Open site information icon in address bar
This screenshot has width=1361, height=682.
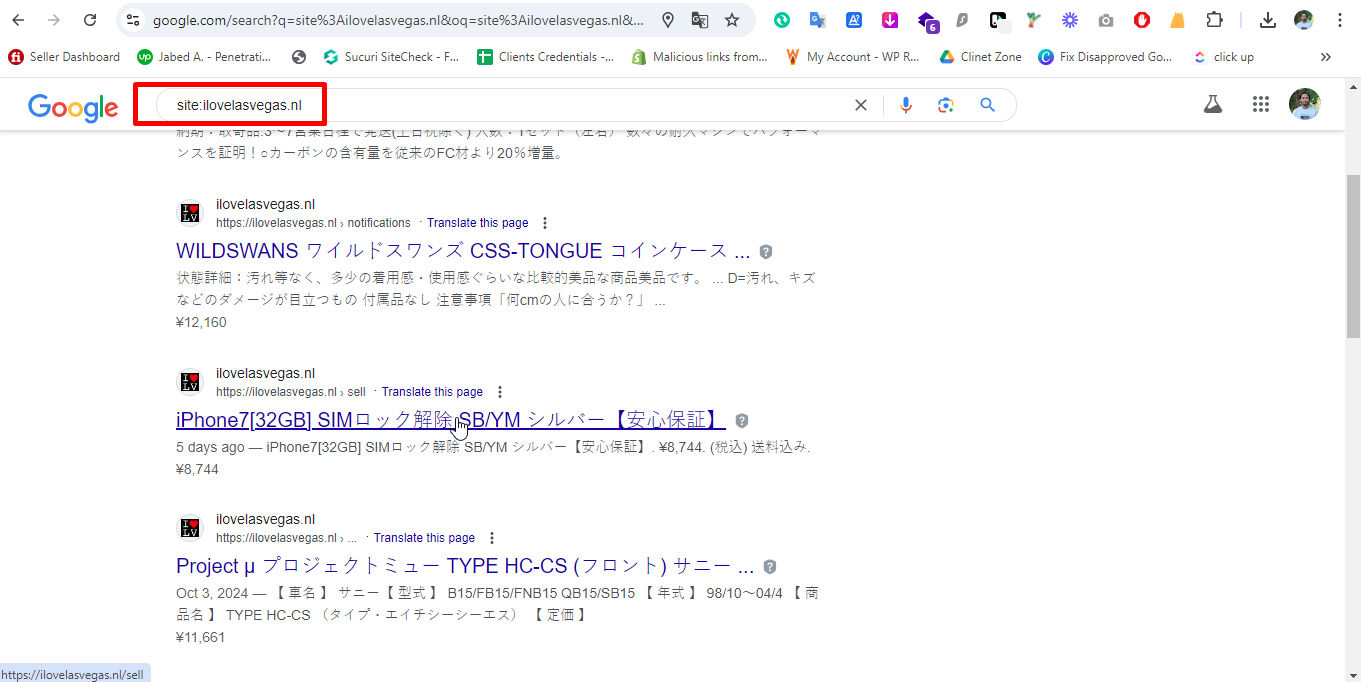click(x=133, y=20)
